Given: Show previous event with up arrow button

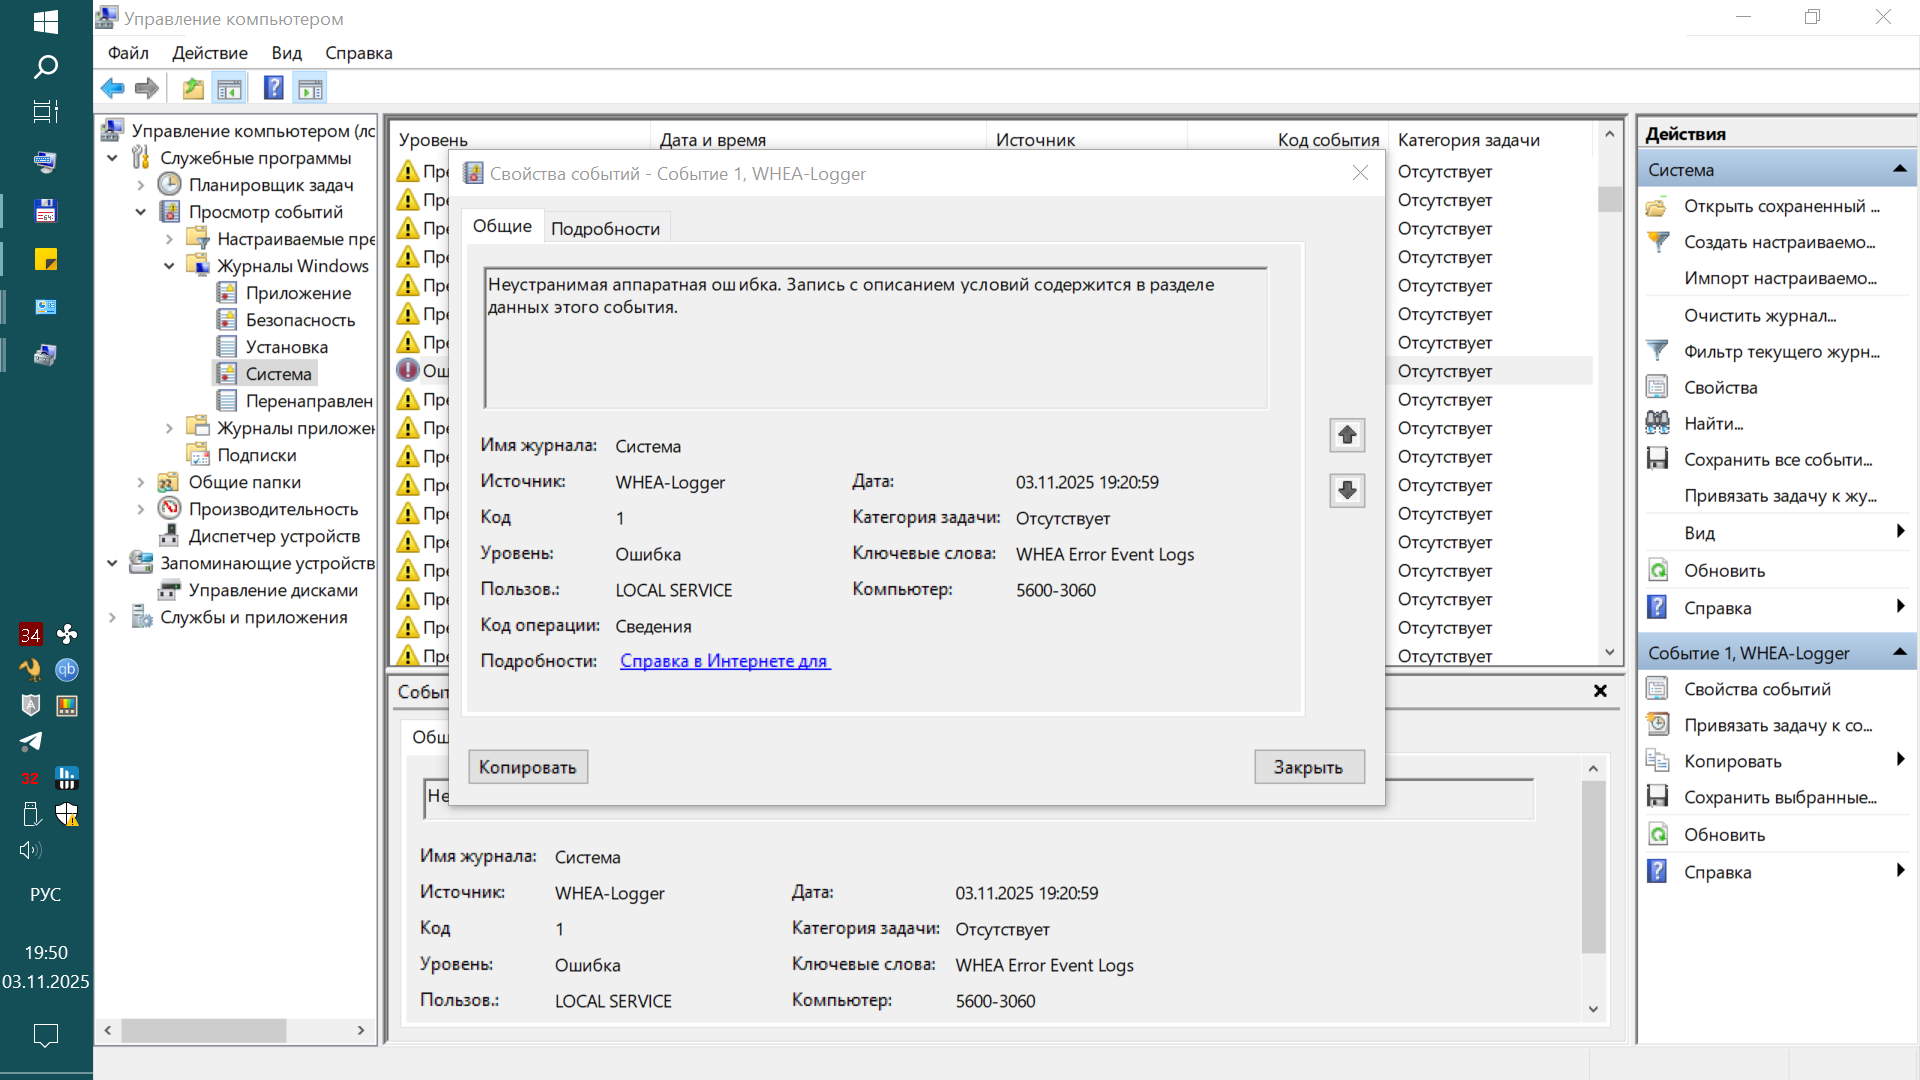Looking at the screenshot, I should click(x=1347, y=435).
